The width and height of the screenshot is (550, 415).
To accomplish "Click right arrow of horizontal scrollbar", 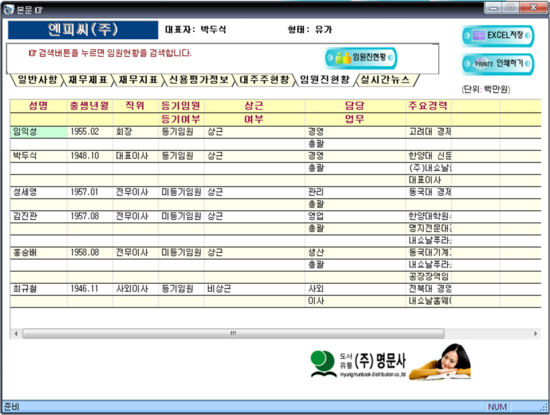I will pyautogui.click(x=535, y=333).
